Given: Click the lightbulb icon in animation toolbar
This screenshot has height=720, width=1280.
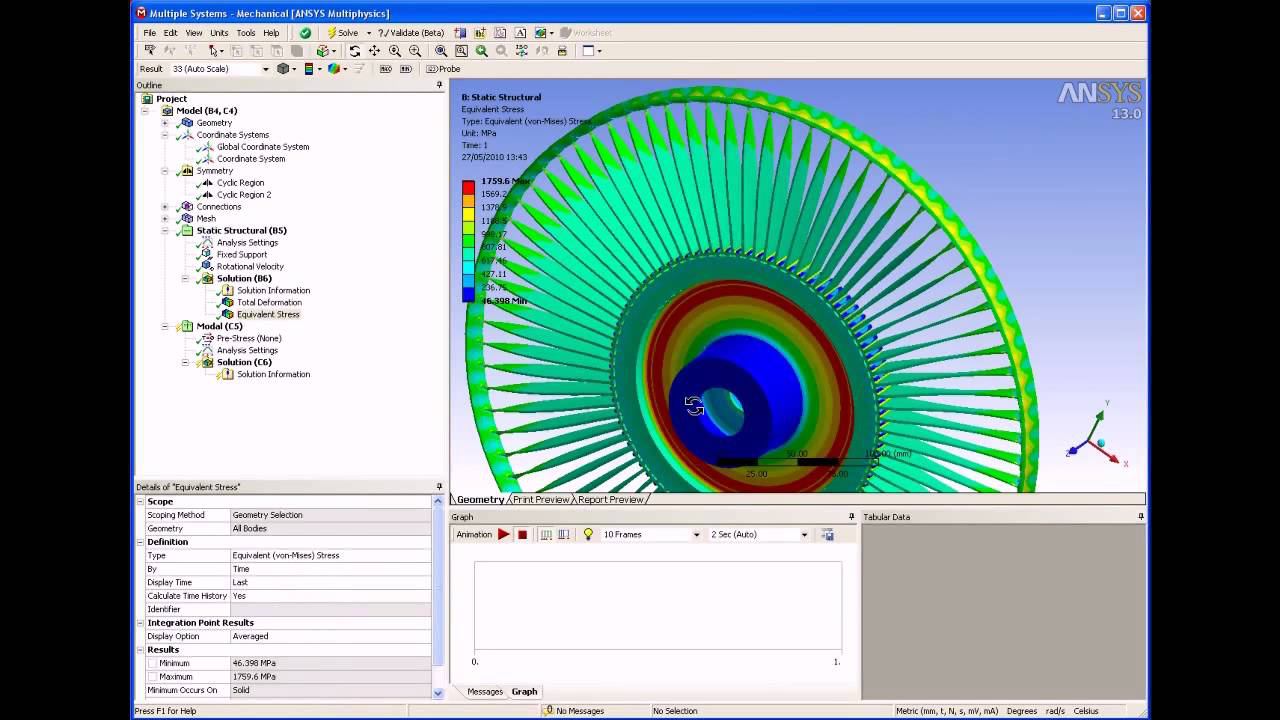Looking at the screenshot, I should (x=588, y=535).
